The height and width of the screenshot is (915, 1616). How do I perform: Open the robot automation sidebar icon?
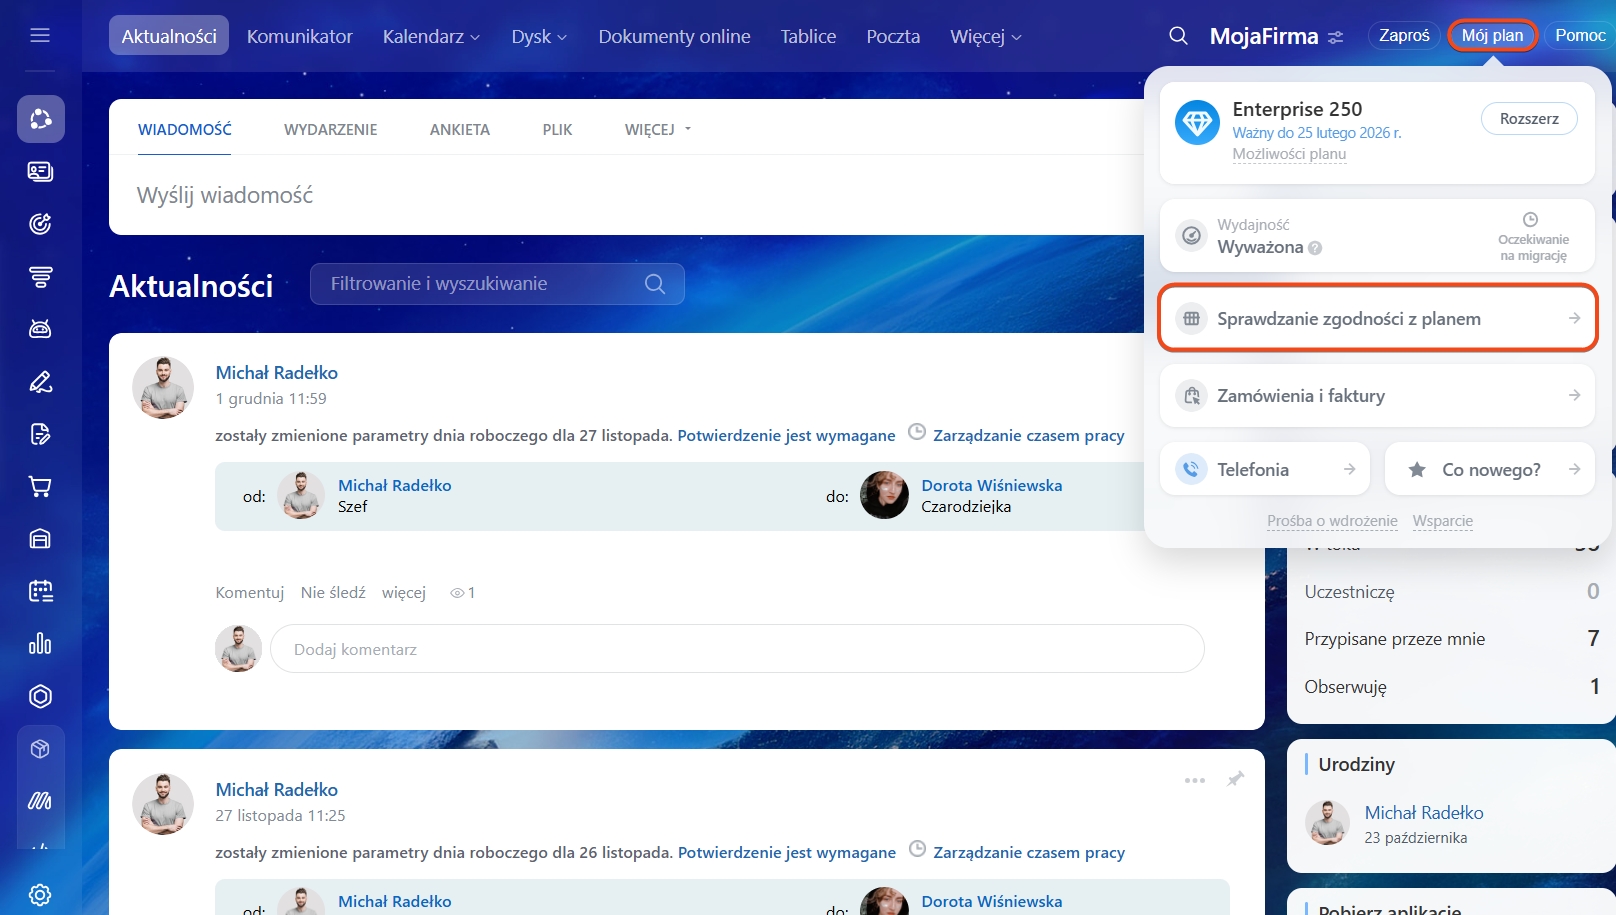click(40, 329)
